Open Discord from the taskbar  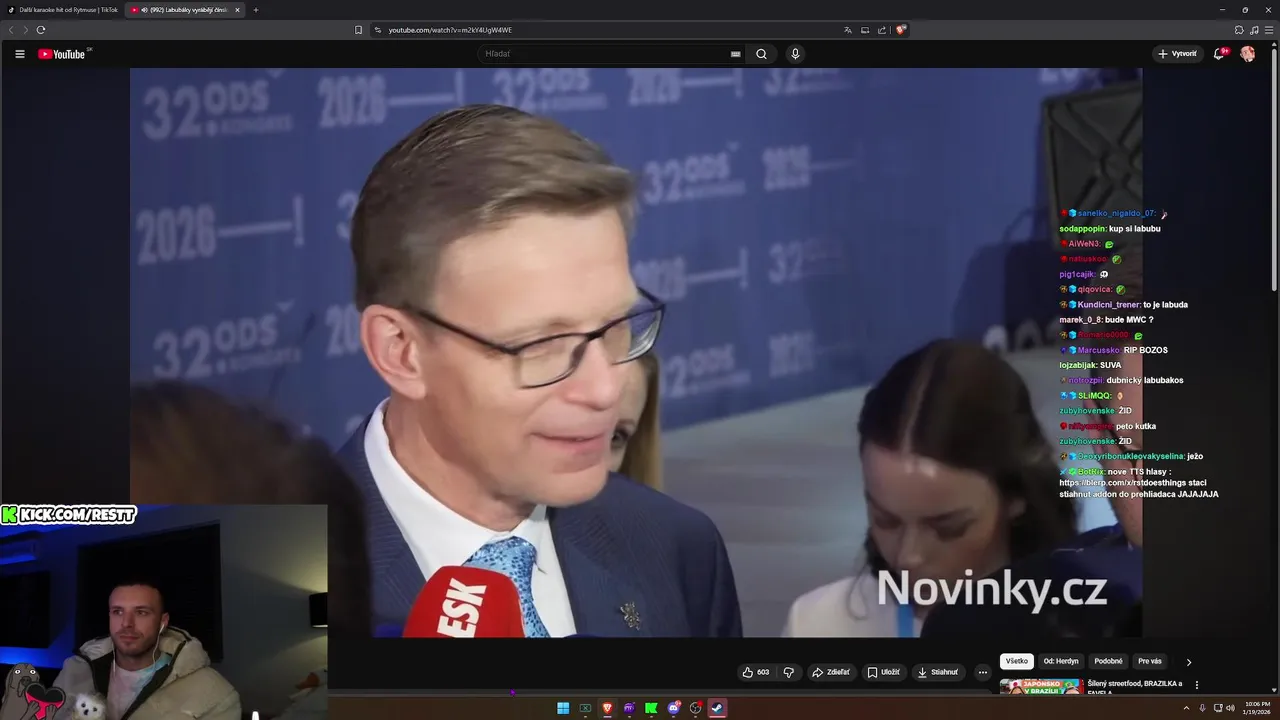[x=674, y=708]
